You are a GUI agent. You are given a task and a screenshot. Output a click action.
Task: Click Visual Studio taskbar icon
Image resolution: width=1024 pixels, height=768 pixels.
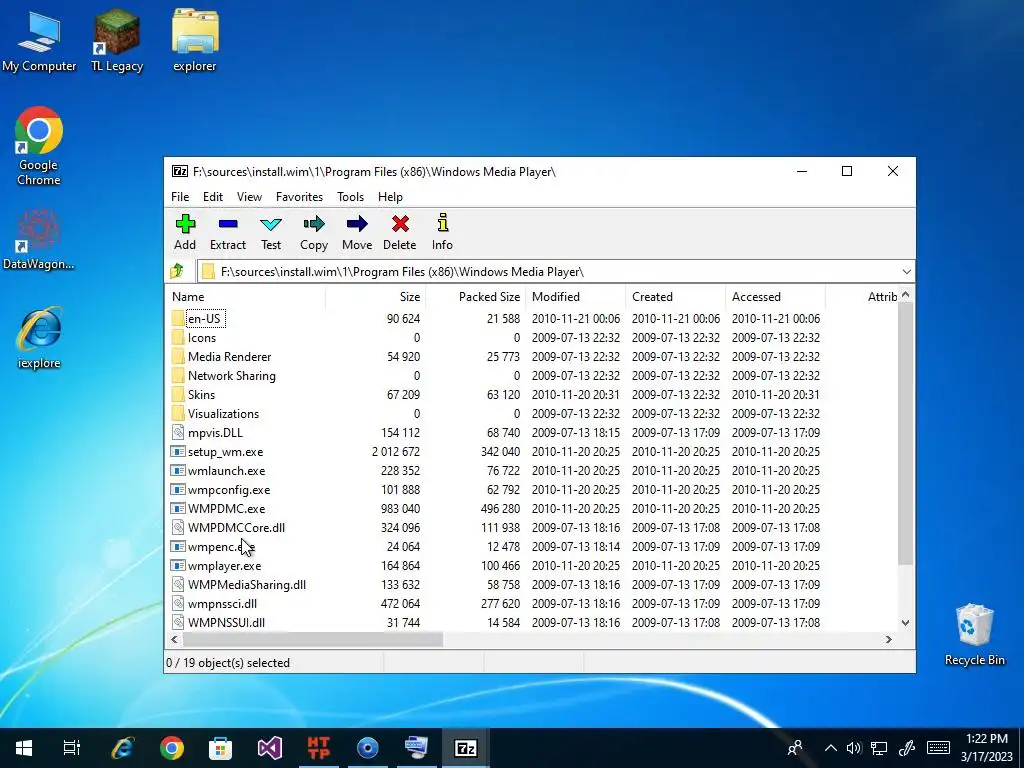[x=269, y=748]
